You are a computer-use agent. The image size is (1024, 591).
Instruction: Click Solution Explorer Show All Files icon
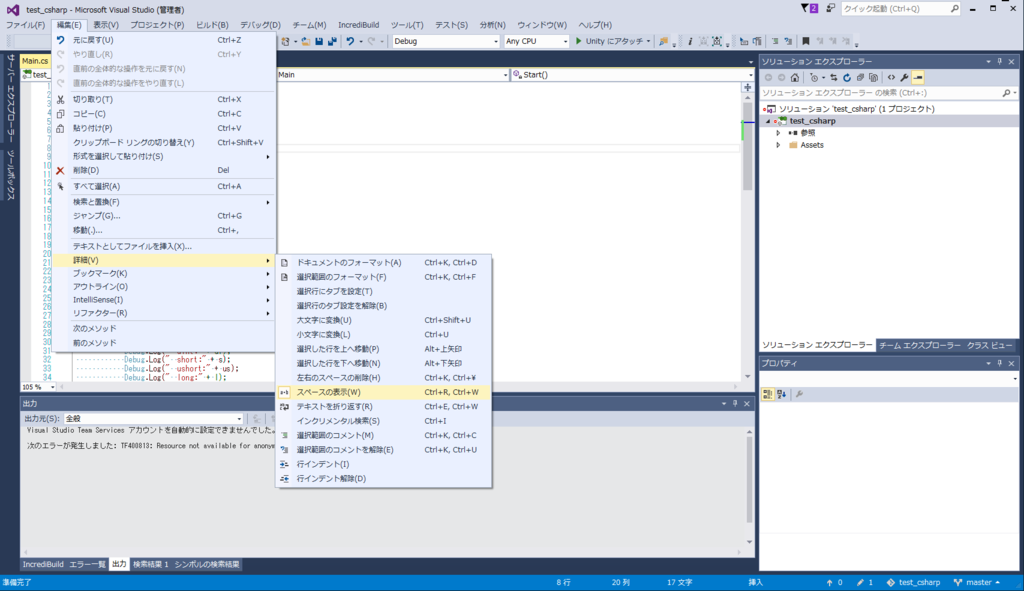874,78
